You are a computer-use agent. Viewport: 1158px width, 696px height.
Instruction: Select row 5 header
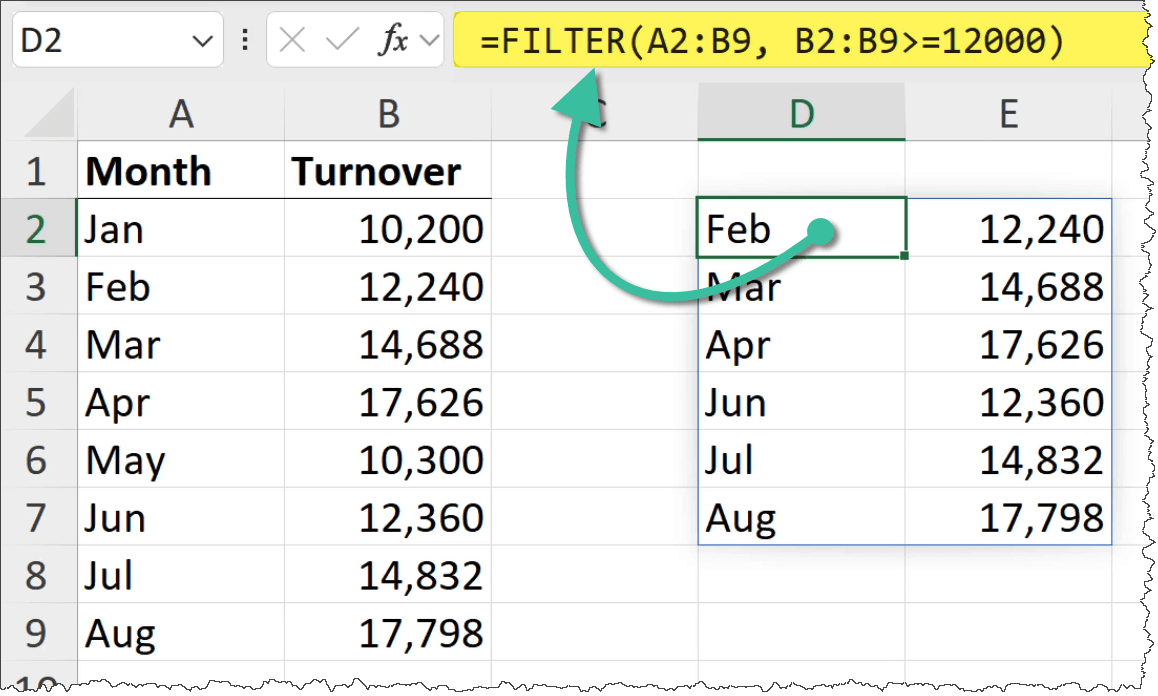click(x=37, y=403)
